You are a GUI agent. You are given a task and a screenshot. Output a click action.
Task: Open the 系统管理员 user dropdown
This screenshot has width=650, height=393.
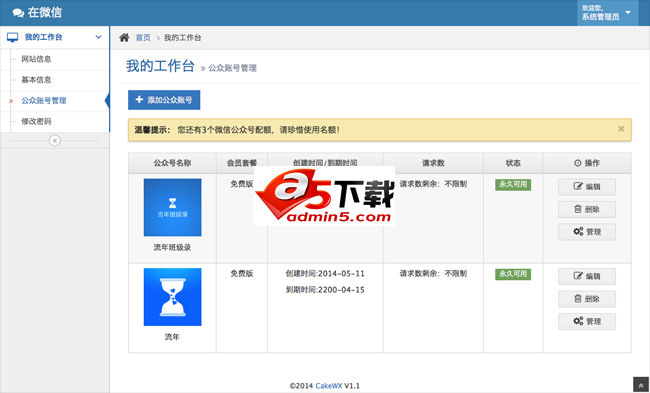[x=607, y=13]
